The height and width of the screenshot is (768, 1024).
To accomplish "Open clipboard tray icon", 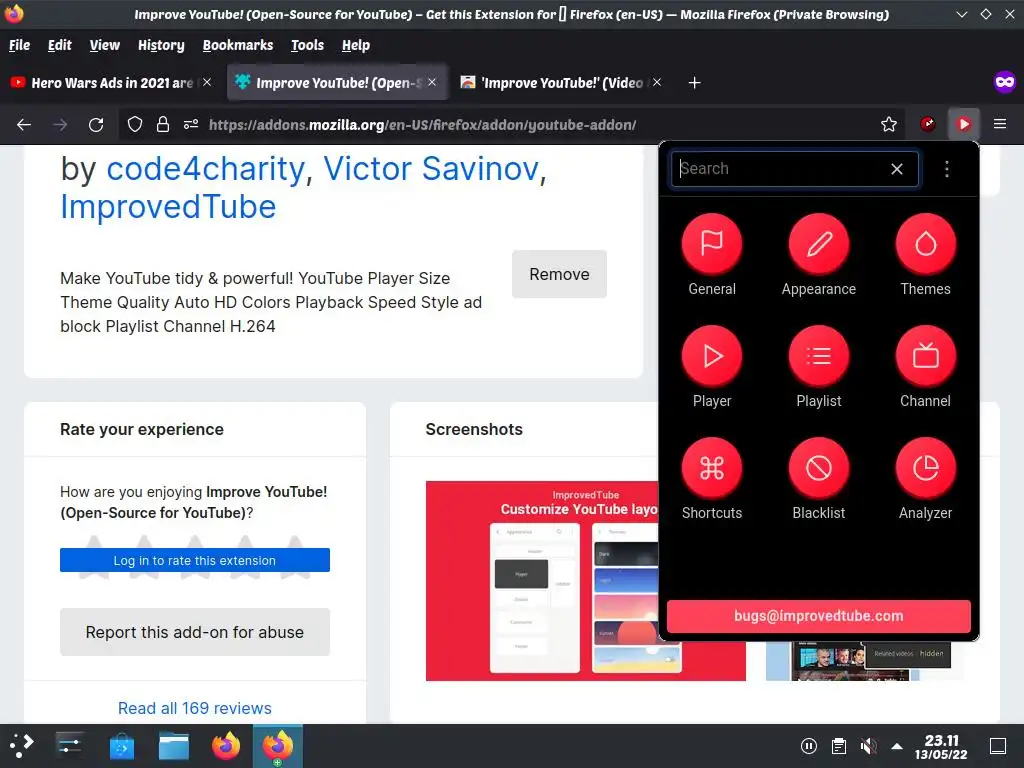I will pos(839,746).
